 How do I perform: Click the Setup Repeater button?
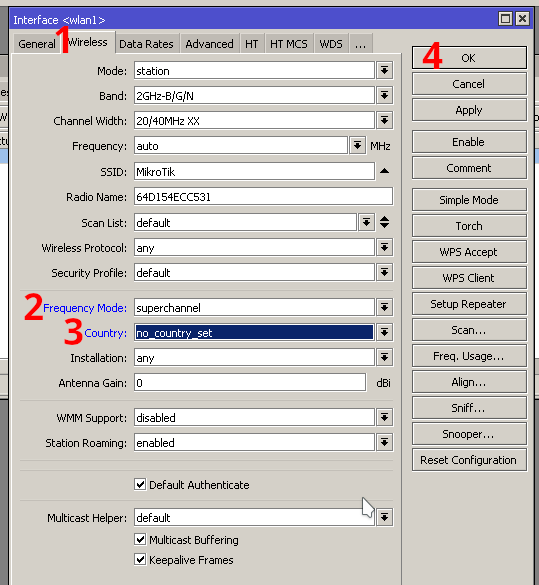[x=469, y=304]
